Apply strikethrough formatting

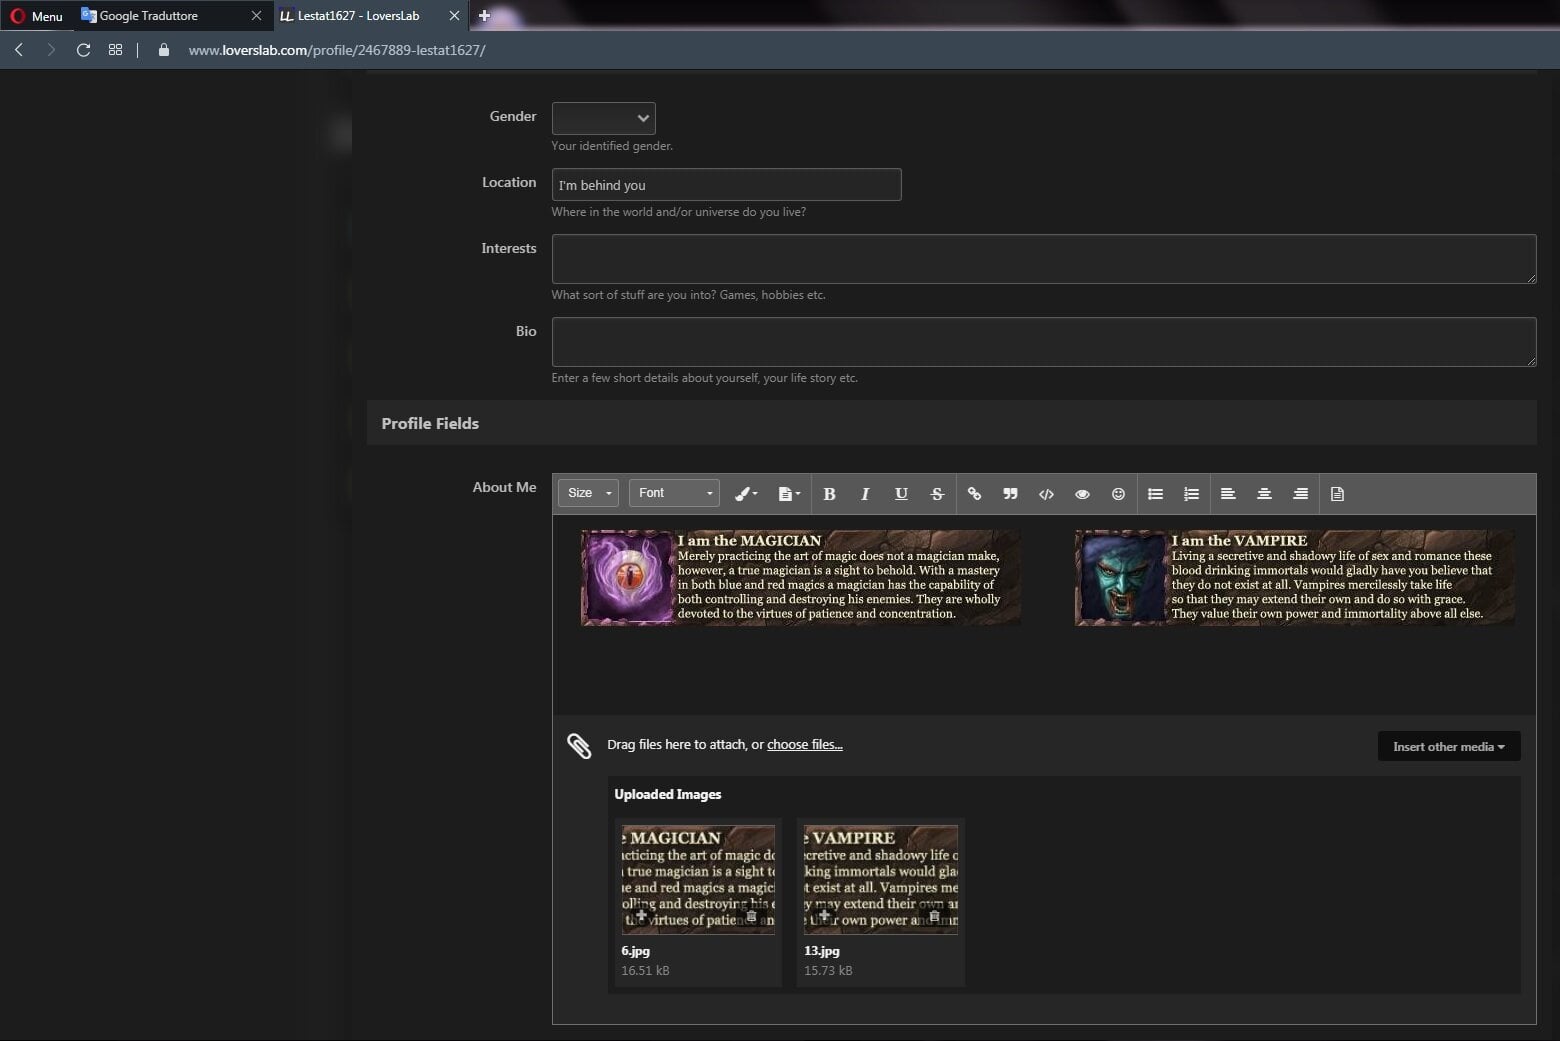(937, 494)
